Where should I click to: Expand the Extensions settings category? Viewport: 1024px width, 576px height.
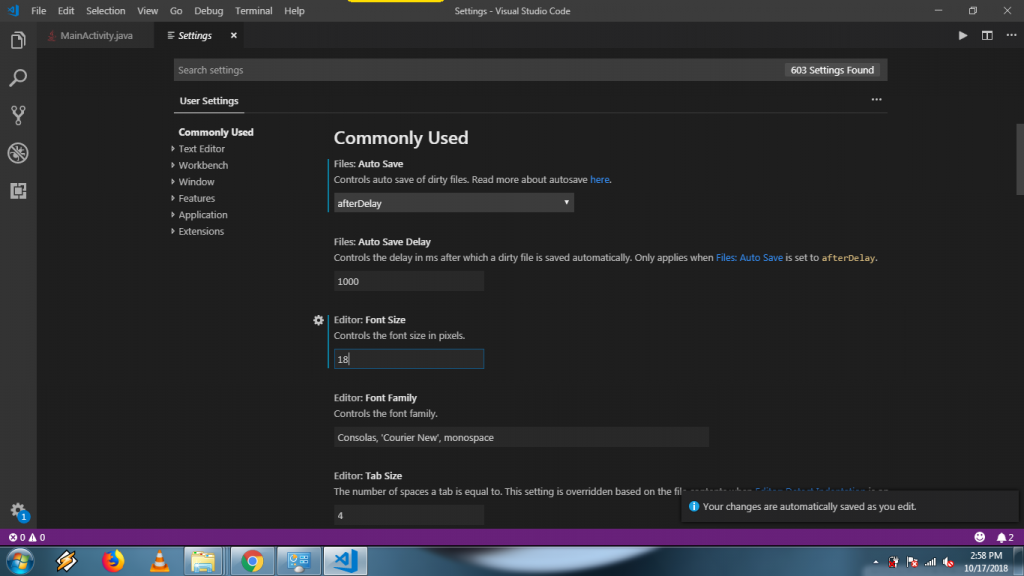click(201, 231)
